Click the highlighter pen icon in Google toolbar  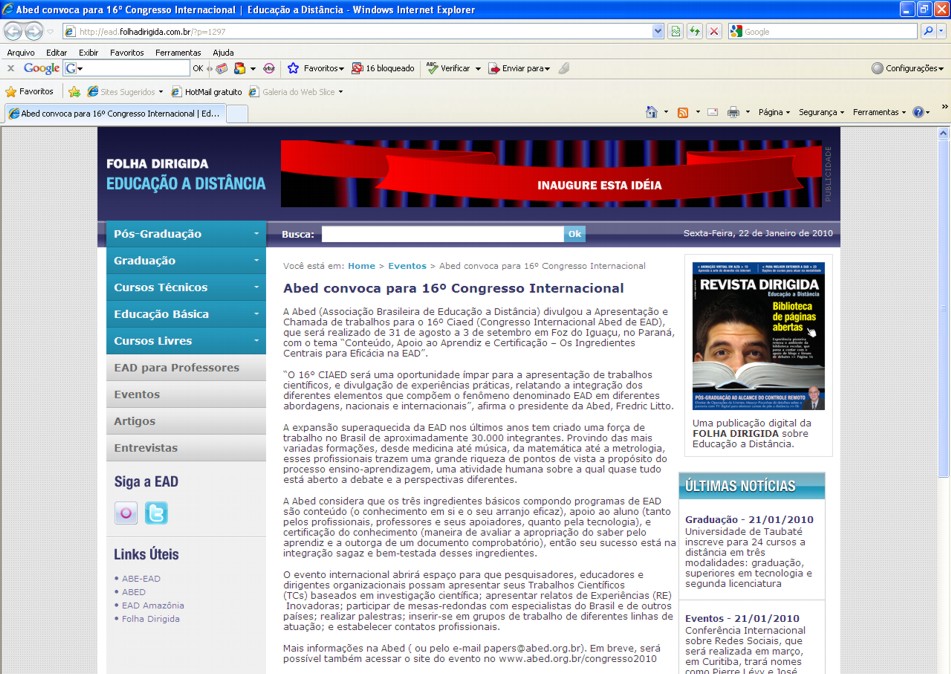[565, 69]
